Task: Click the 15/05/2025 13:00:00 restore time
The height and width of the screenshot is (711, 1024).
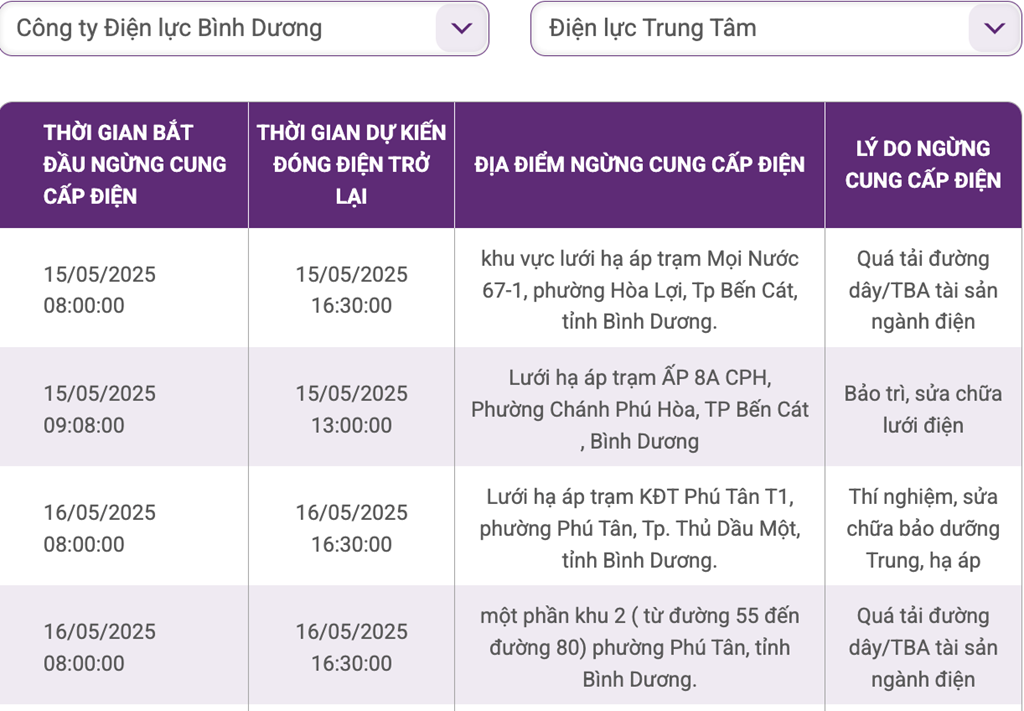Action: pyautogui.click(x=351, y=409)
